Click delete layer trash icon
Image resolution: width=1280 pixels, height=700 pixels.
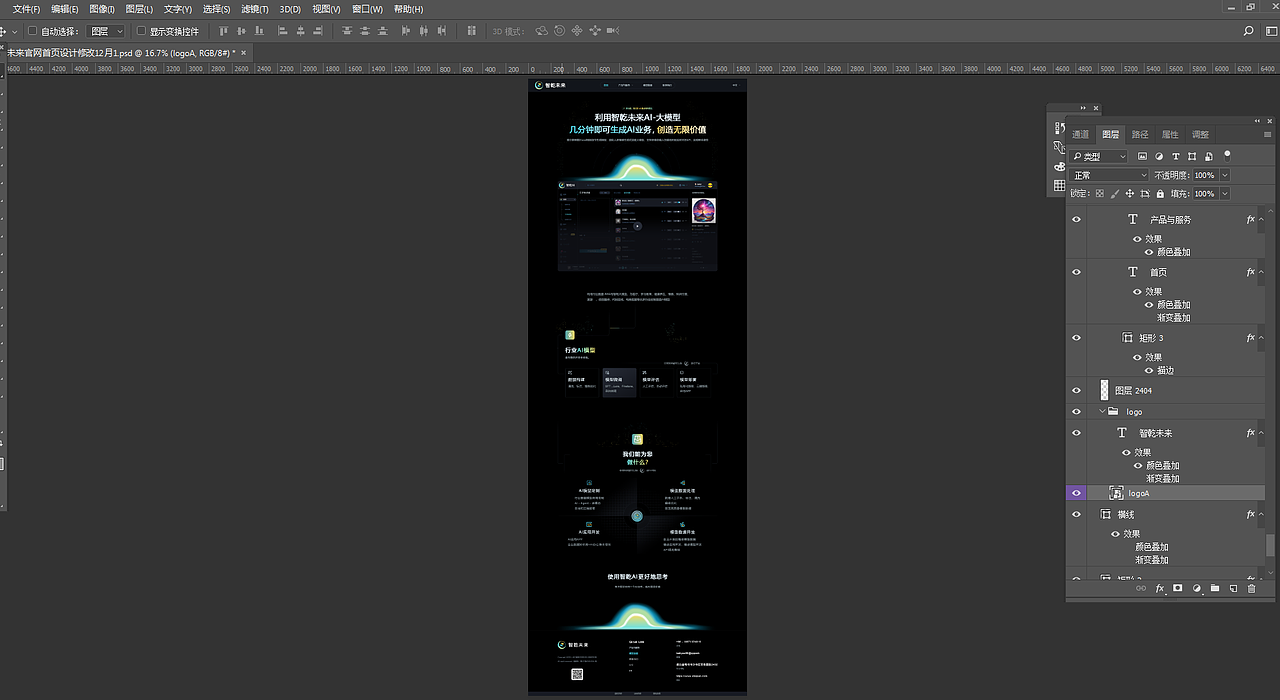[1251, 589]
